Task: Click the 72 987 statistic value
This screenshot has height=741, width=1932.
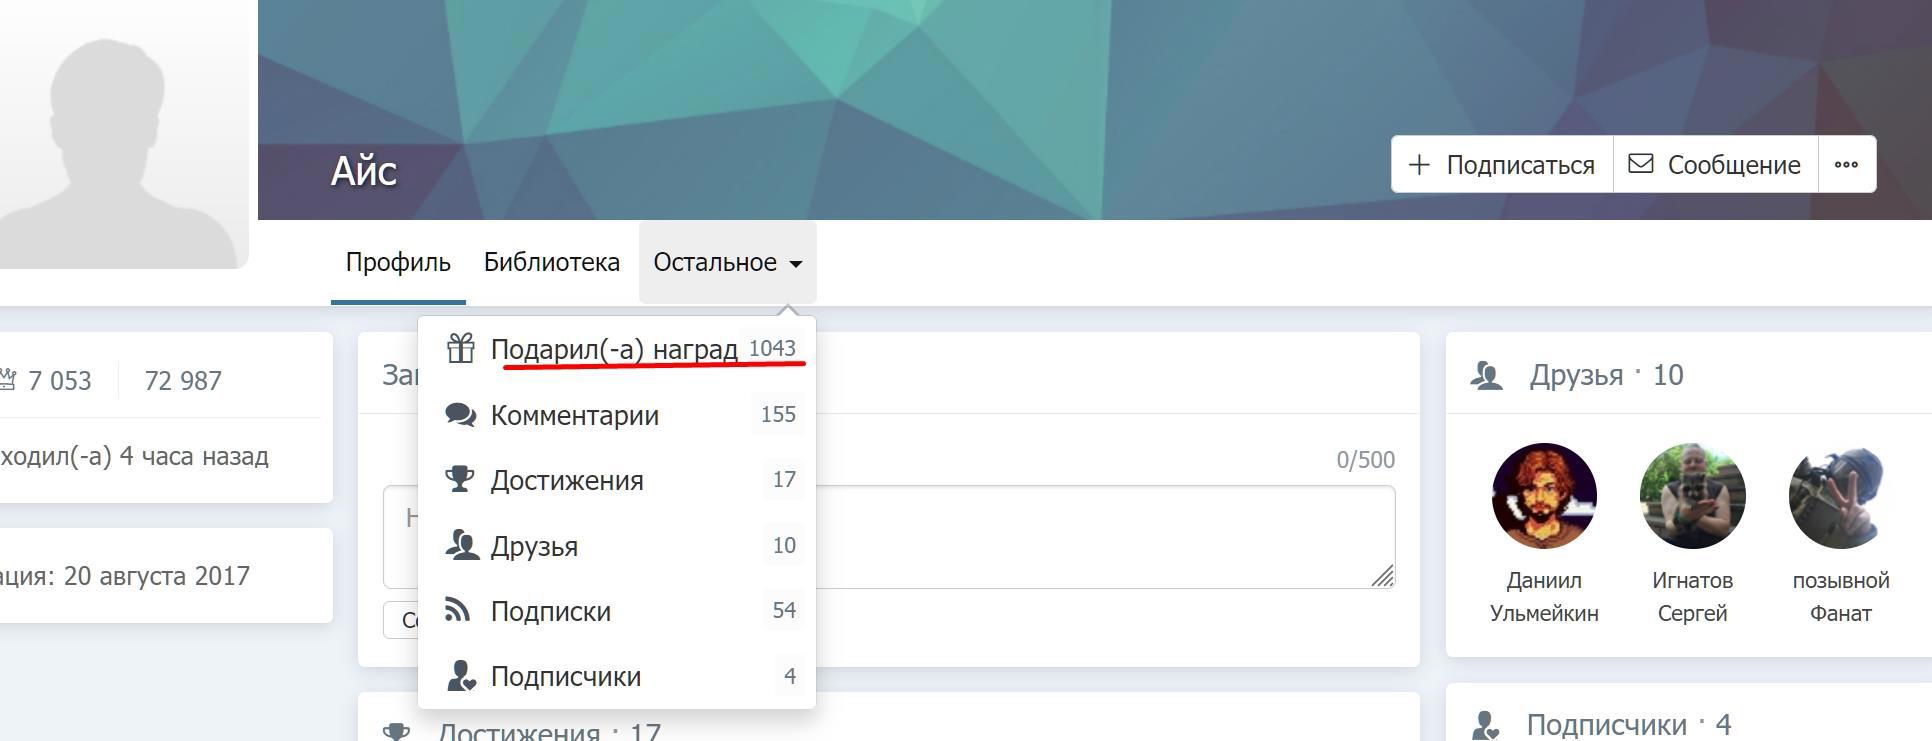Action: 183,381
